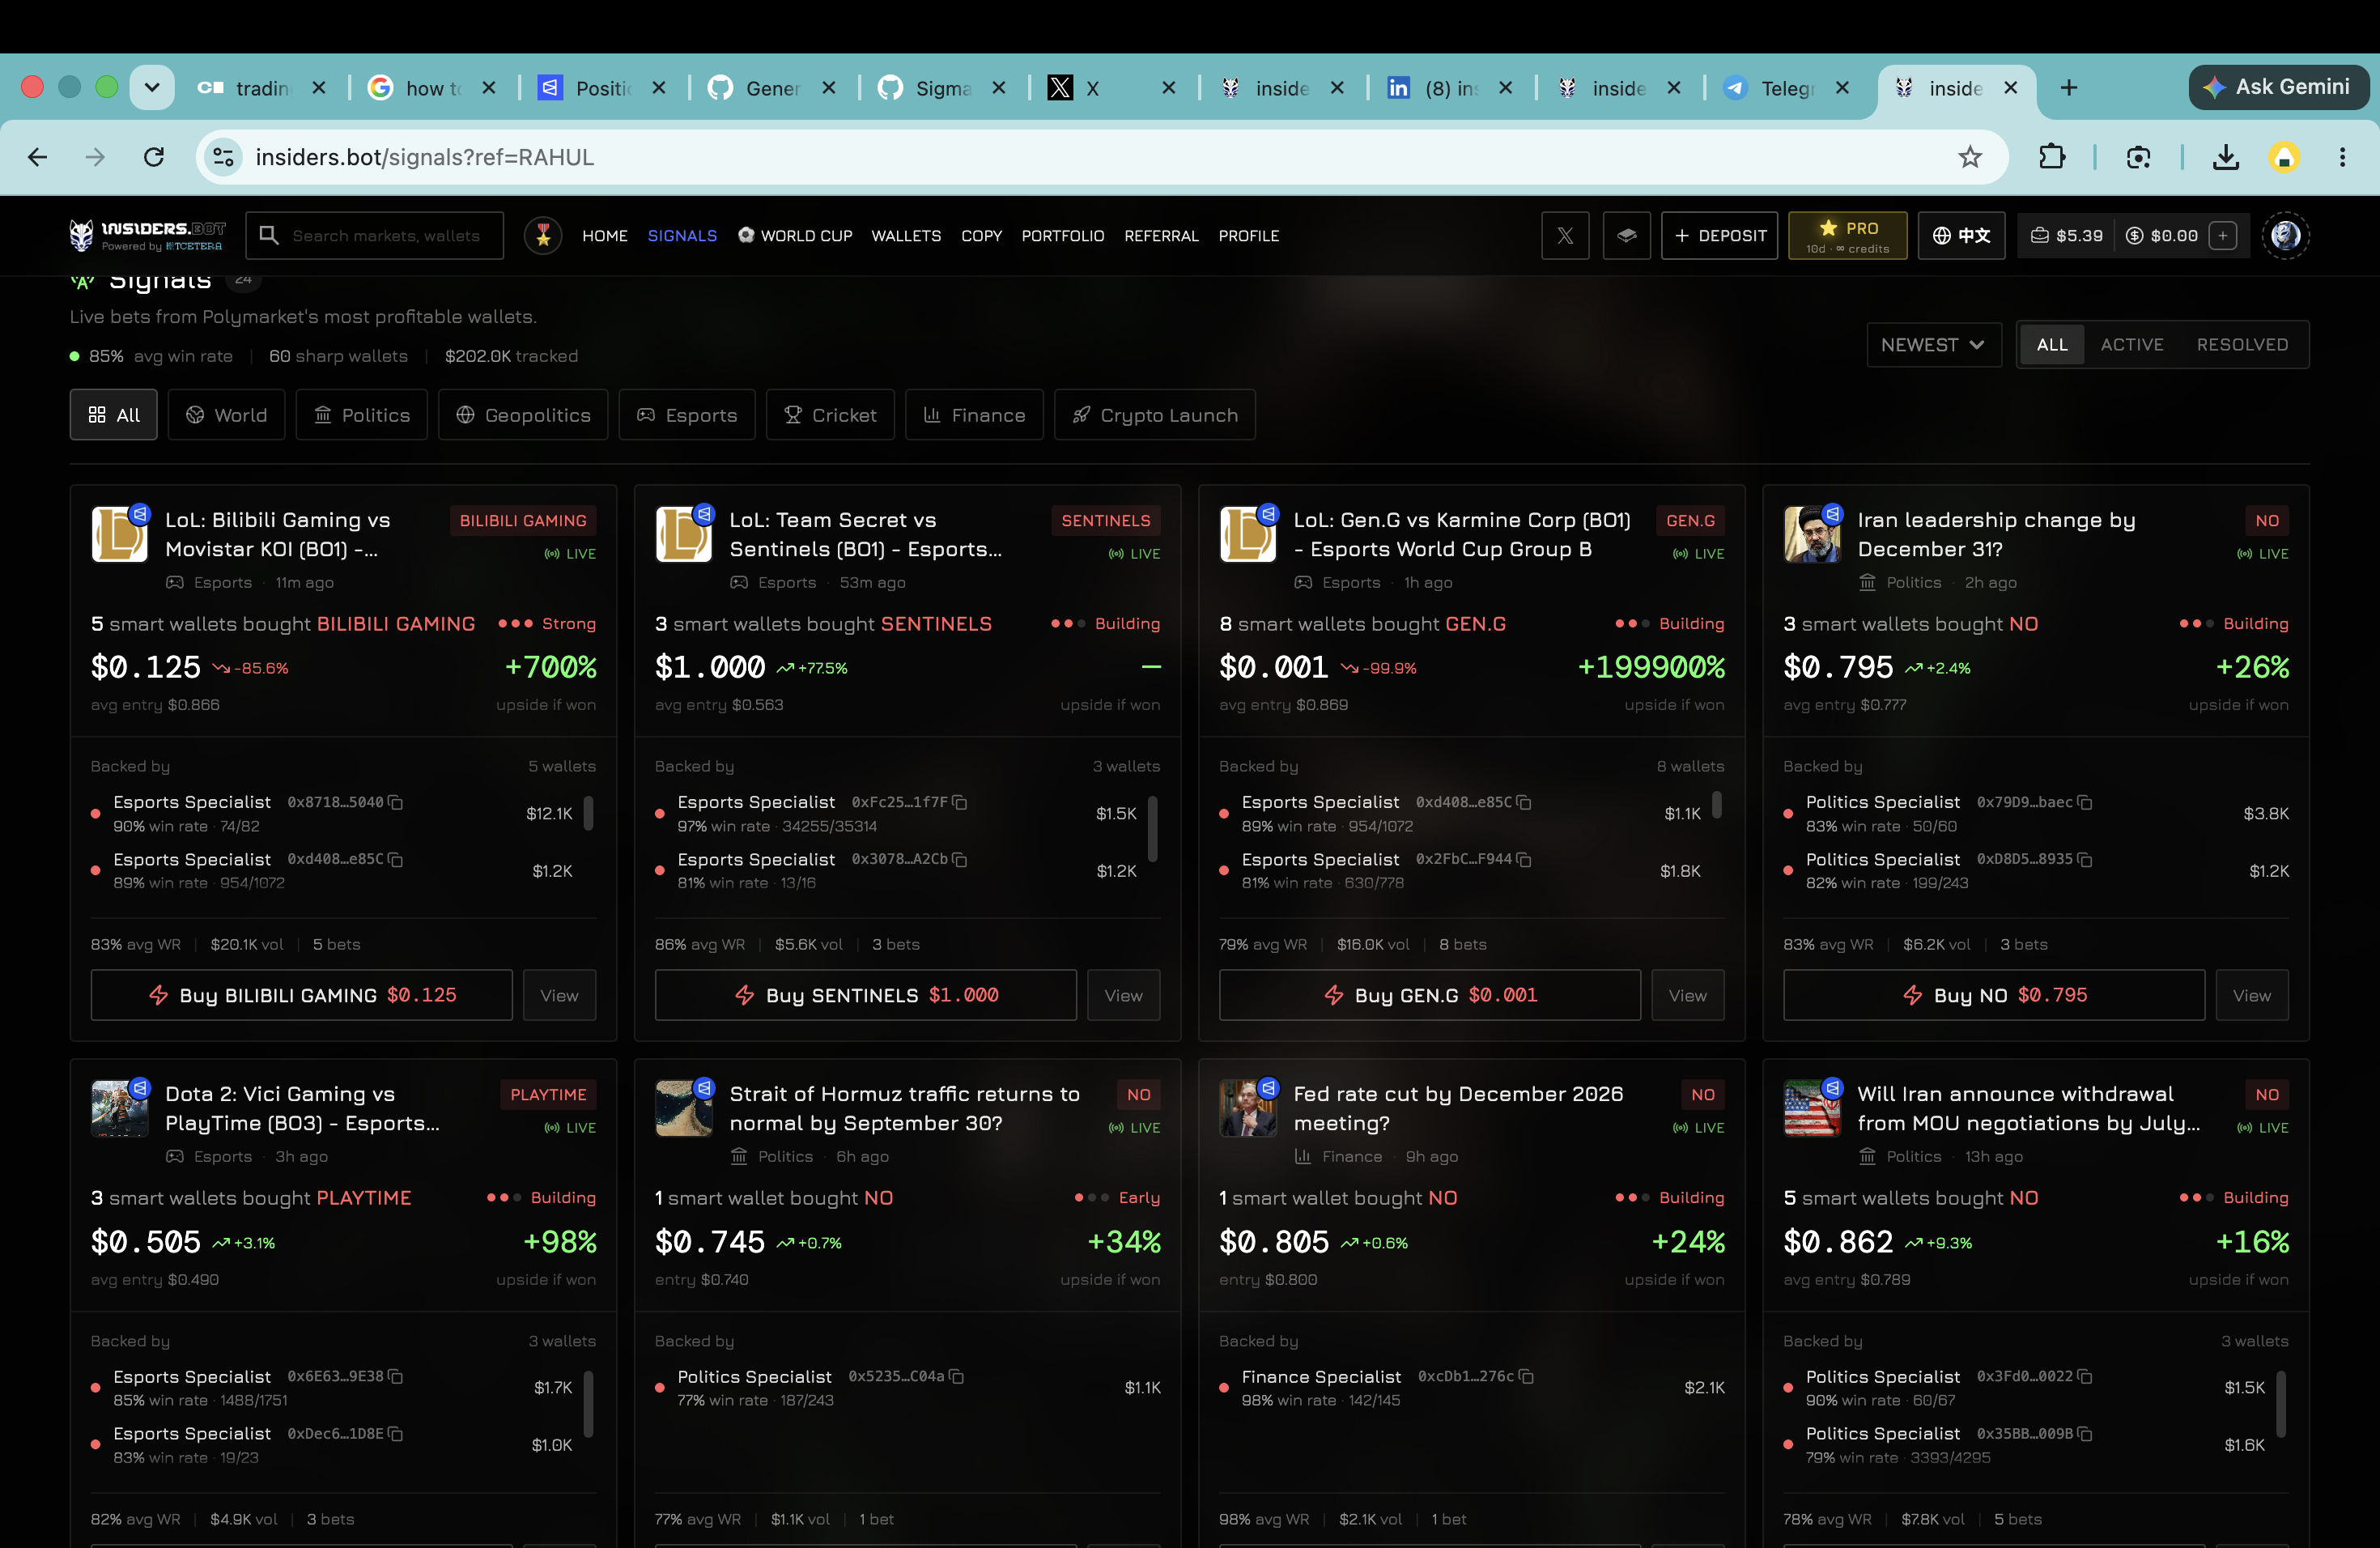This screenshot has width=2380, height=1548.
Task: Open COPY navigation item
Action: [981, 236]
